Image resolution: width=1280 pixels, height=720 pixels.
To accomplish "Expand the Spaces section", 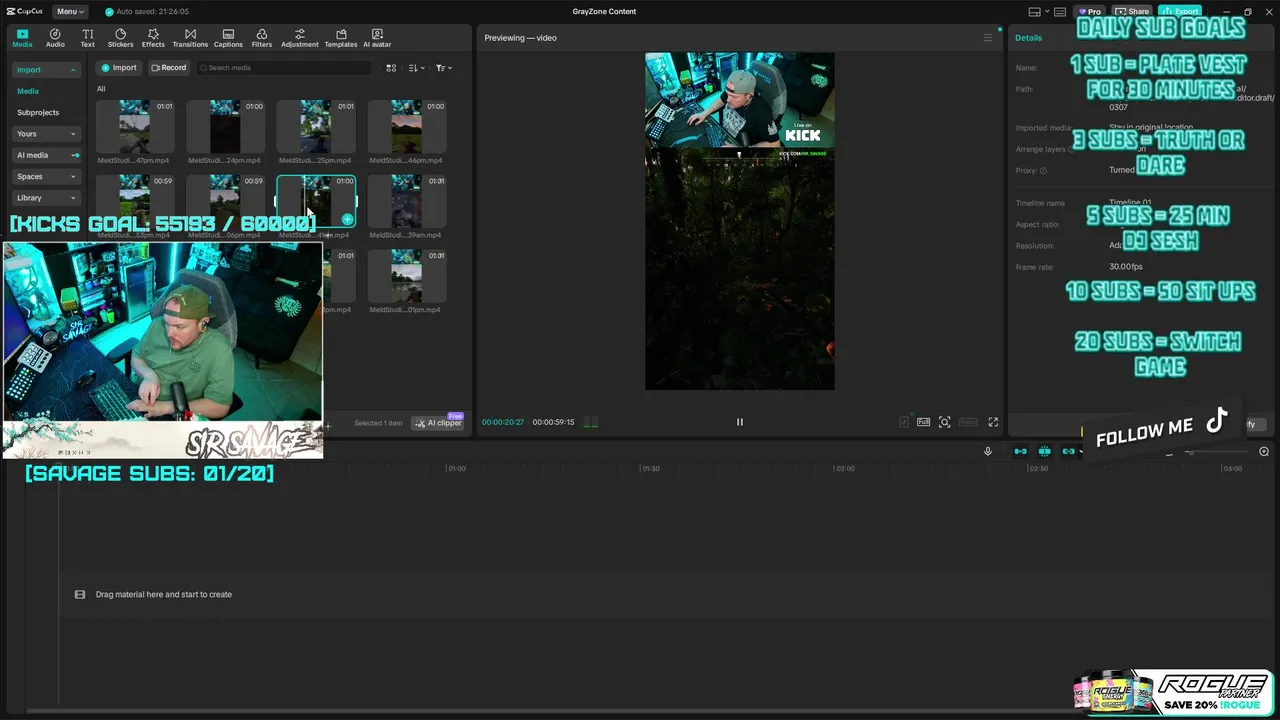I will pyautogui.click(x=46, y=176).
